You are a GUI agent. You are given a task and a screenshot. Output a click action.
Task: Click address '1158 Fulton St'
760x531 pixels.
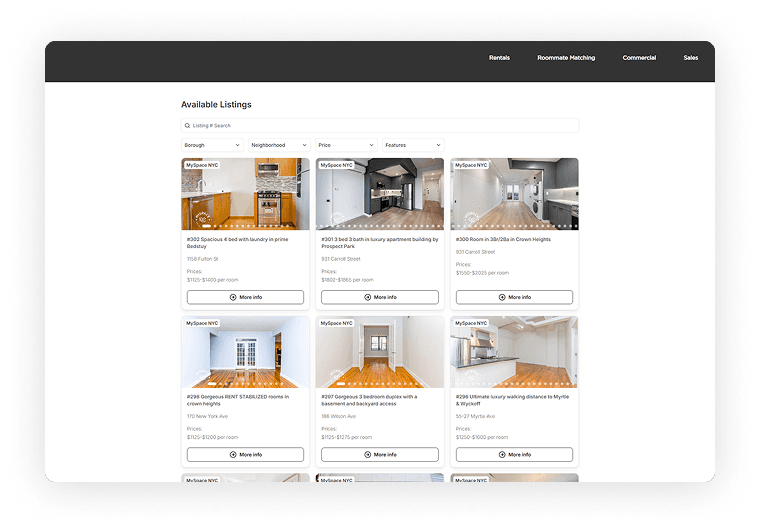pos(203,259)
